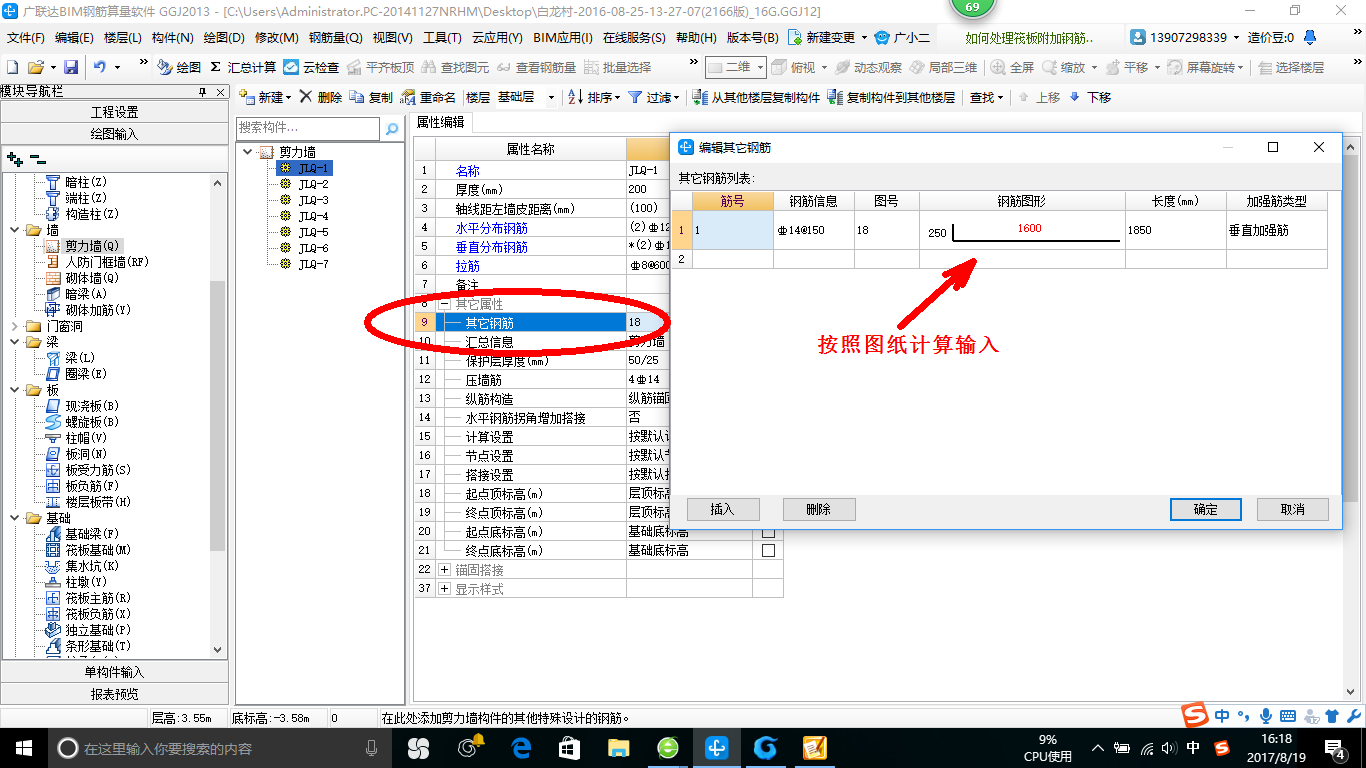Click the magnifier in component search box
The image size is (1366, 768).
click(392, 128)
